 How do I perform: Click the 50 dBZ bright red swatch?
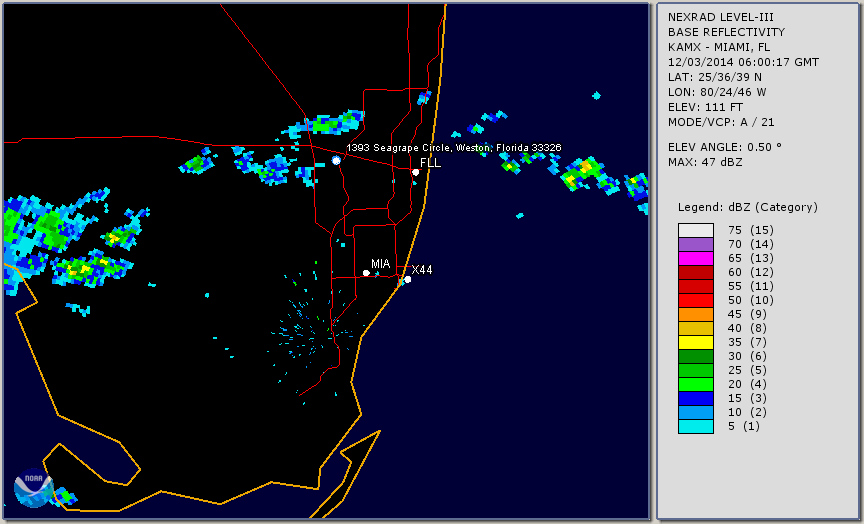(696, 300)
